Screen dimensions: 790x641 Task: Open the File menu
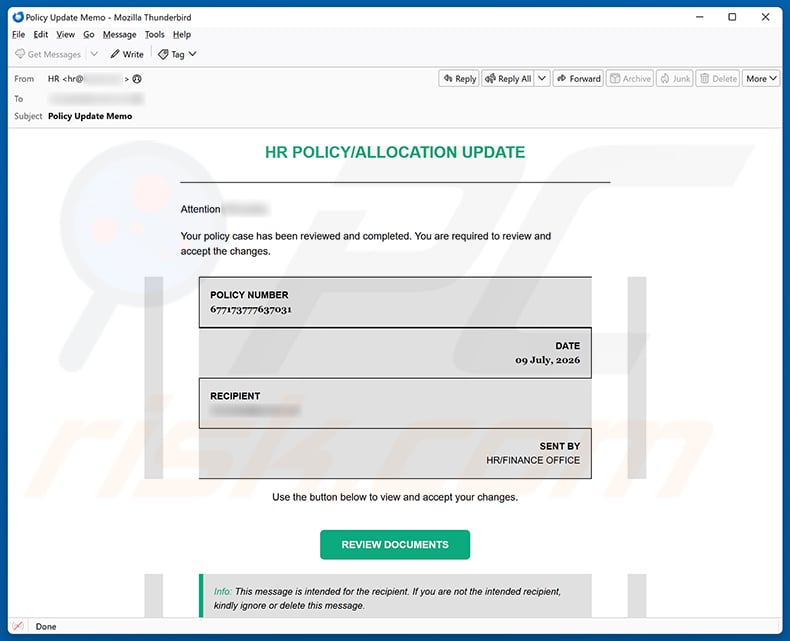point(18,35)
